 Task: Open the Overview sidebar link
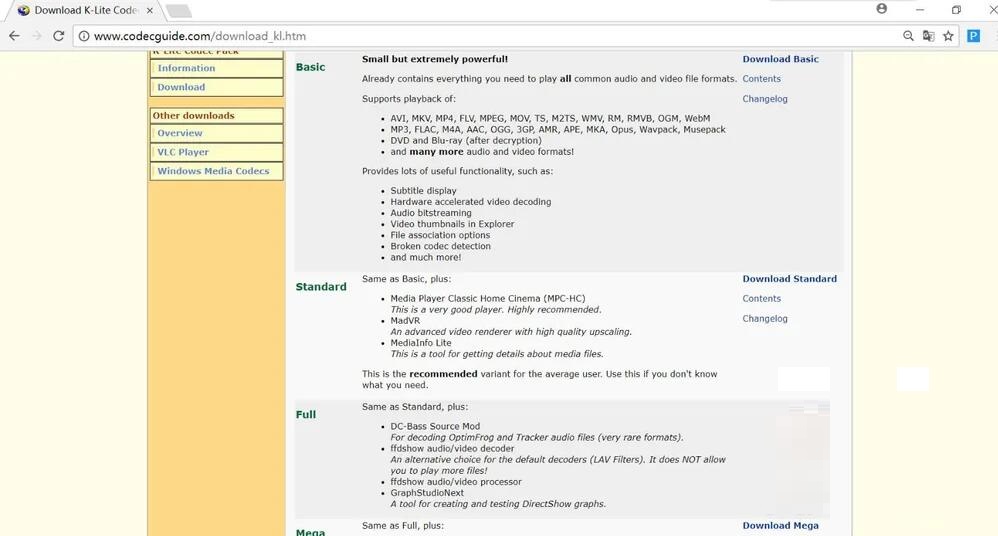click(x=179, y=133)
